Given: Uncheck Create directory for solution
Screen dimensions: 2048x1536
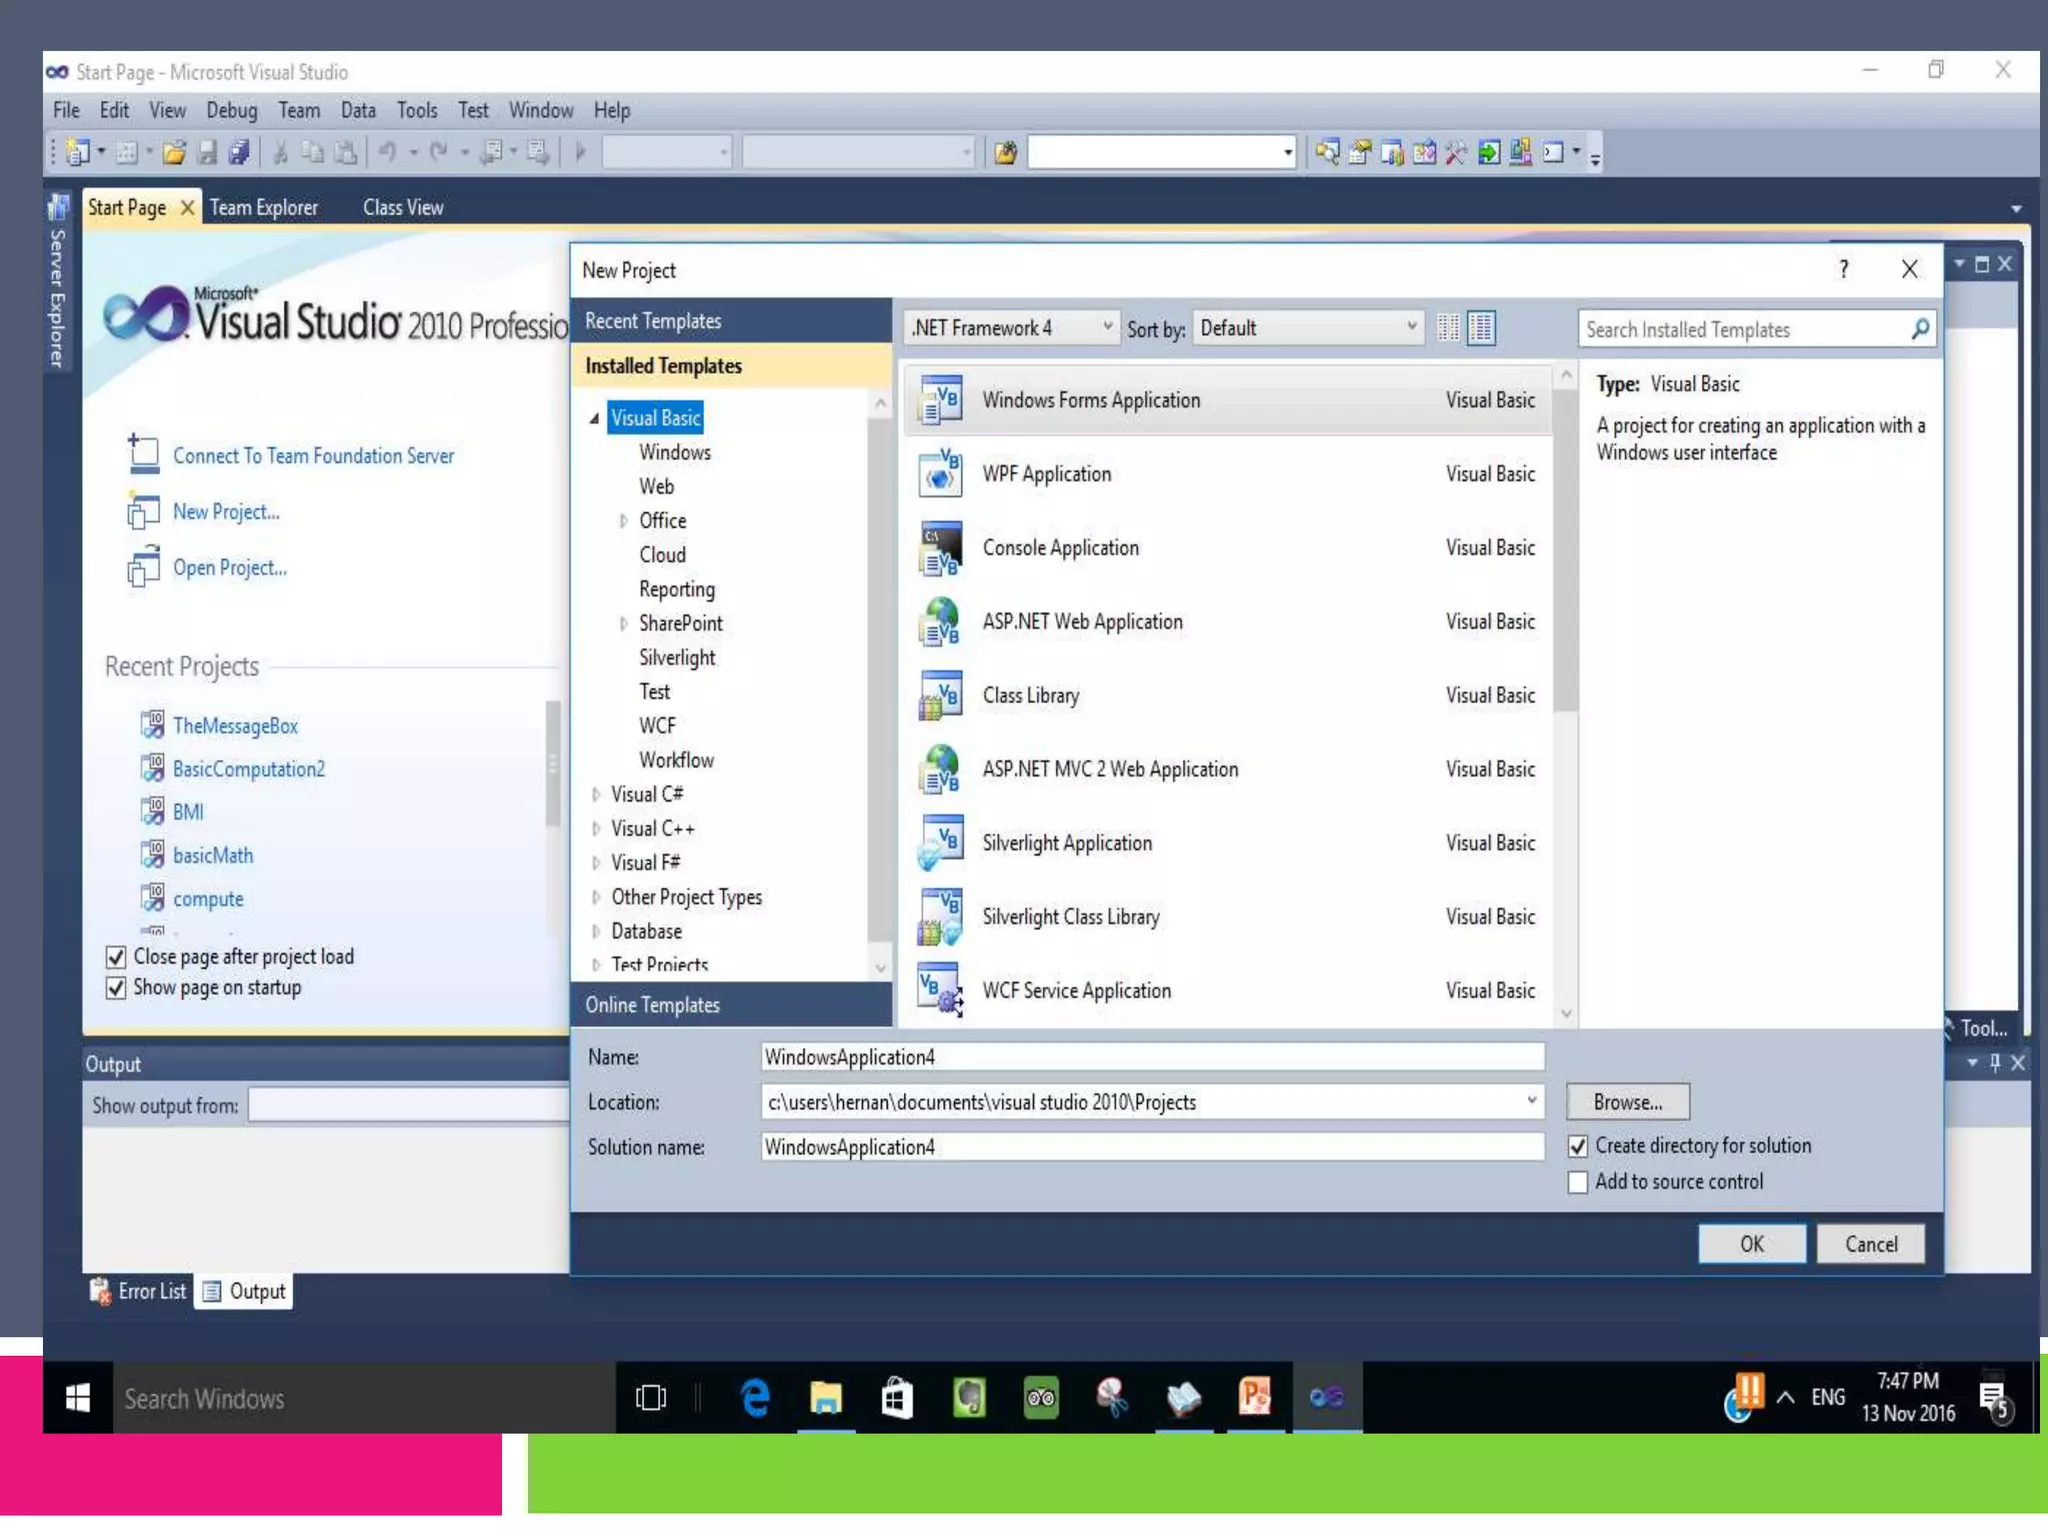Looking at the screenshot, I should click(x=1578, y=1146).
